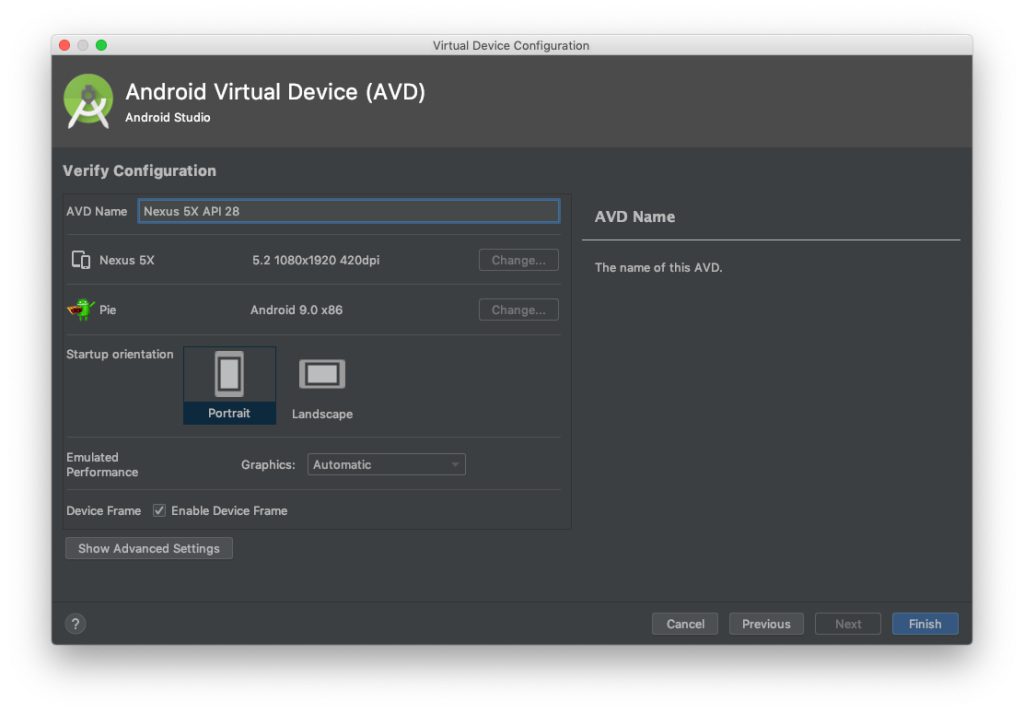Select Portrait startup orientation

click(x=229, y=385)
